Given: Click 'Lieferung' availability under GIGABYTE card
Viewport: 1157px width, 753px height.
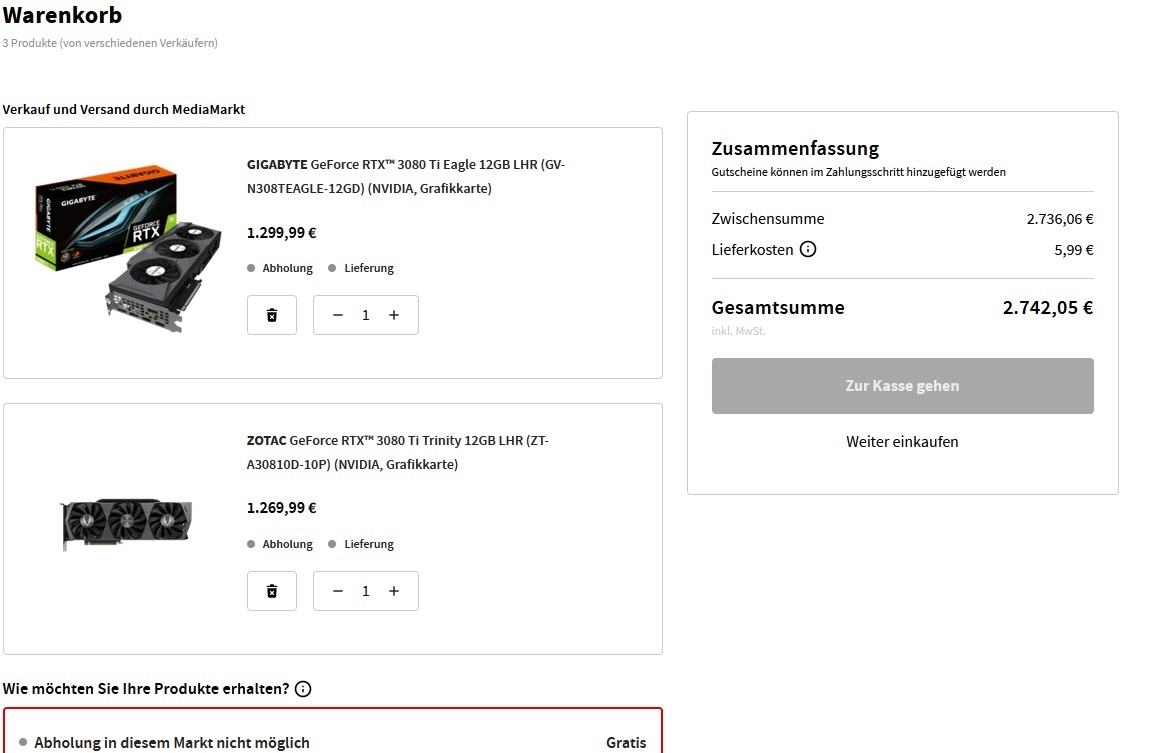Looking at the screenshot, I should (x=362, y=268).
